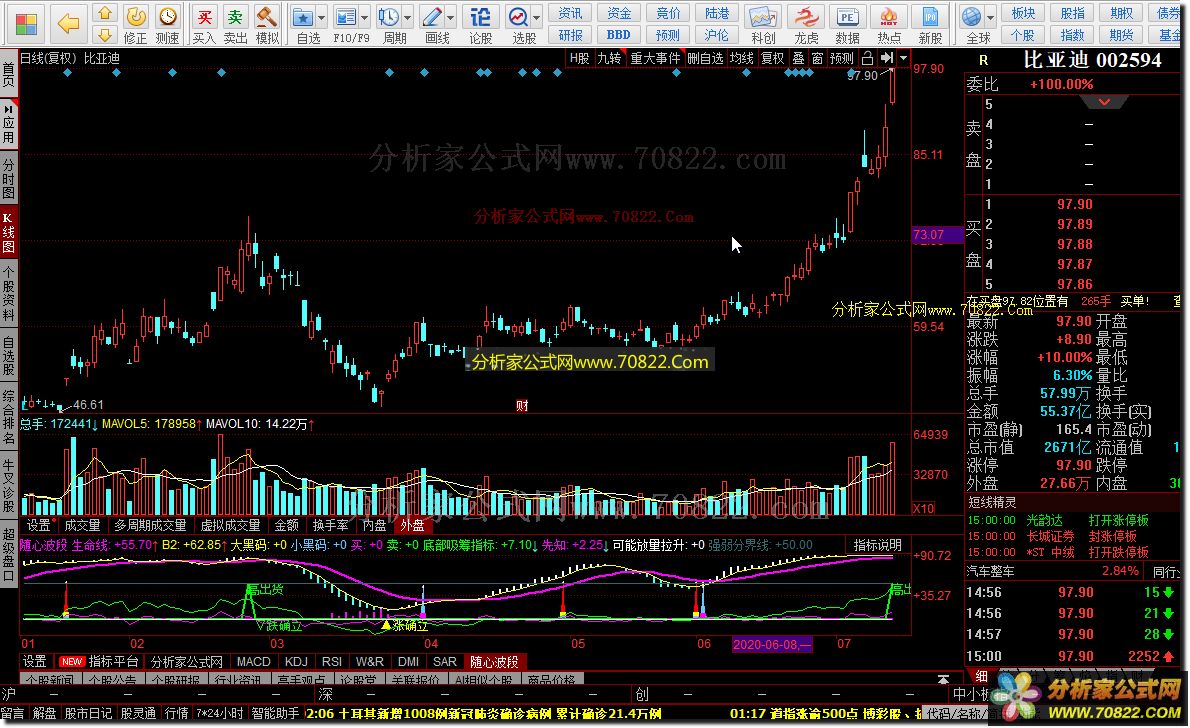1190x728 pixels.
Task: Open 股市日记 in status bar
Action: click(87, 714)
